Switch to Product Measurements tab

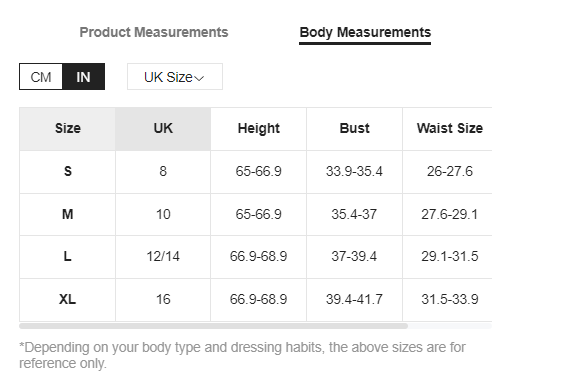154,32
